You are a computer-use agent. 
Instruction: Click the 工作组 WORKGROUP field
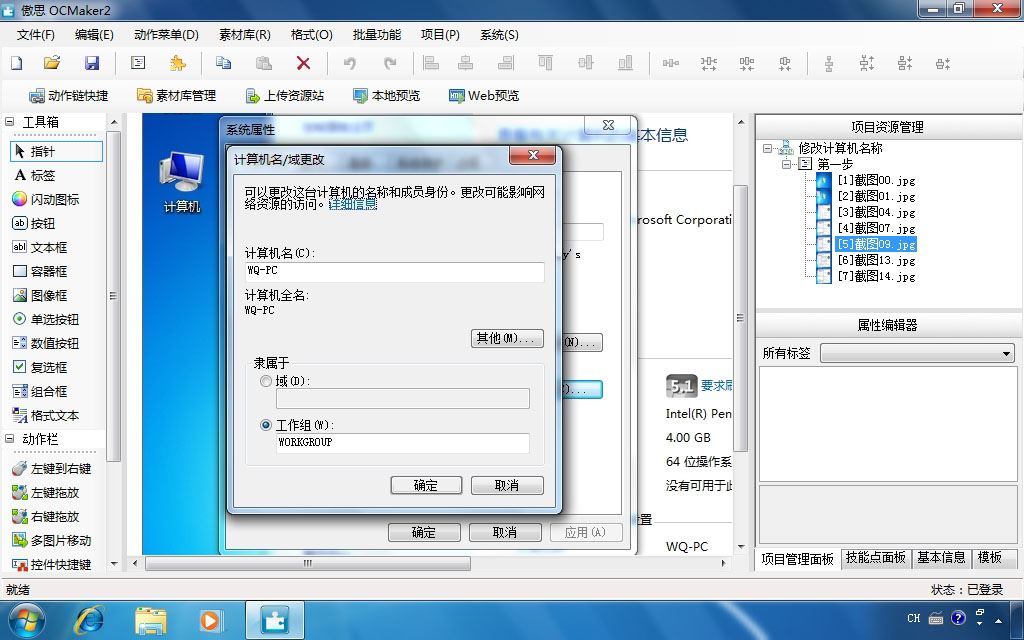pyautogui.click(x=402, y=443)
